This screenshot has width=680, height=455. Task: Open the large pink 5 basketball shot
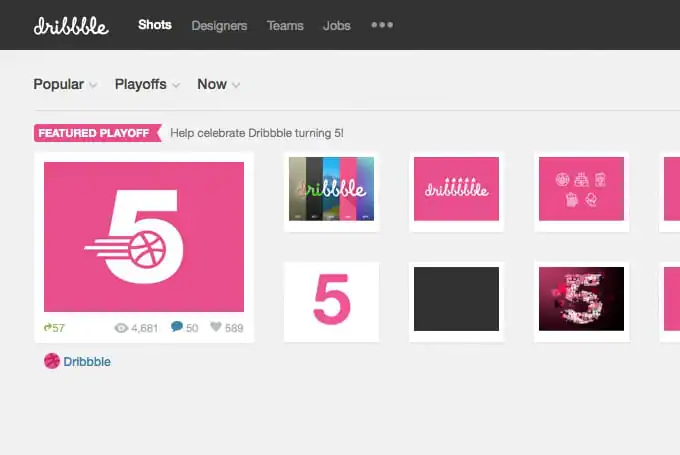coord(144,237)
